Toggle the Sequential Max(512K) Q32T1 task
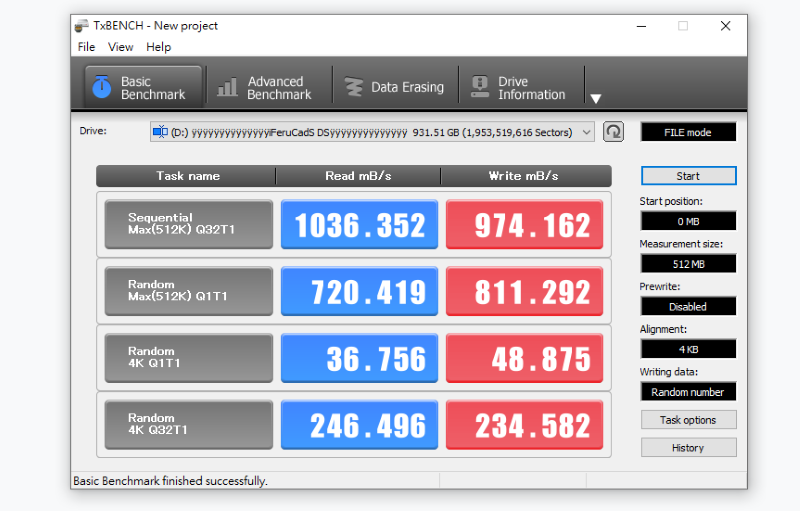This screenshot has width=800, height=511. pyautogui.click(x=189, y=224)
